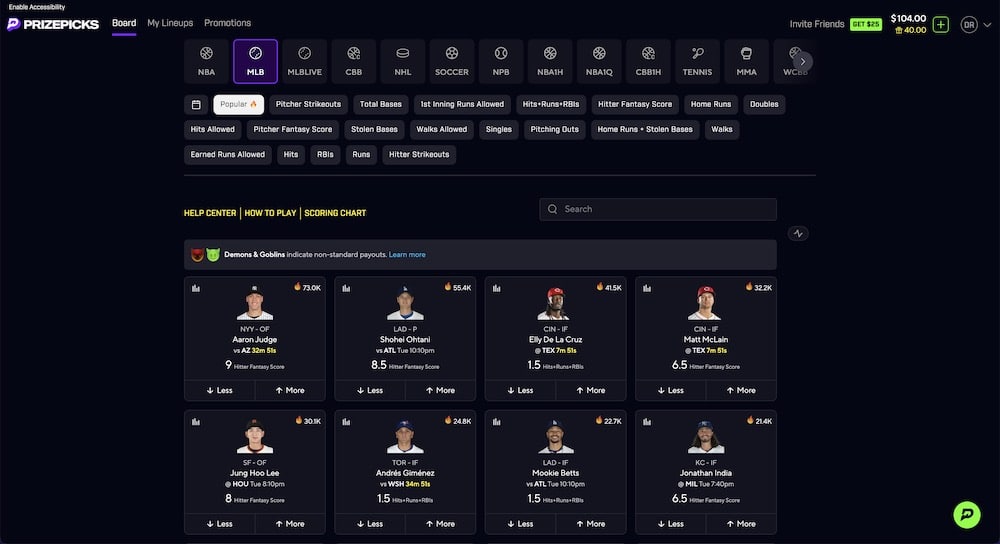Viewport: 1000px width, 544px height.
Task: Select the TENNIS league icon
Action: 697,61
